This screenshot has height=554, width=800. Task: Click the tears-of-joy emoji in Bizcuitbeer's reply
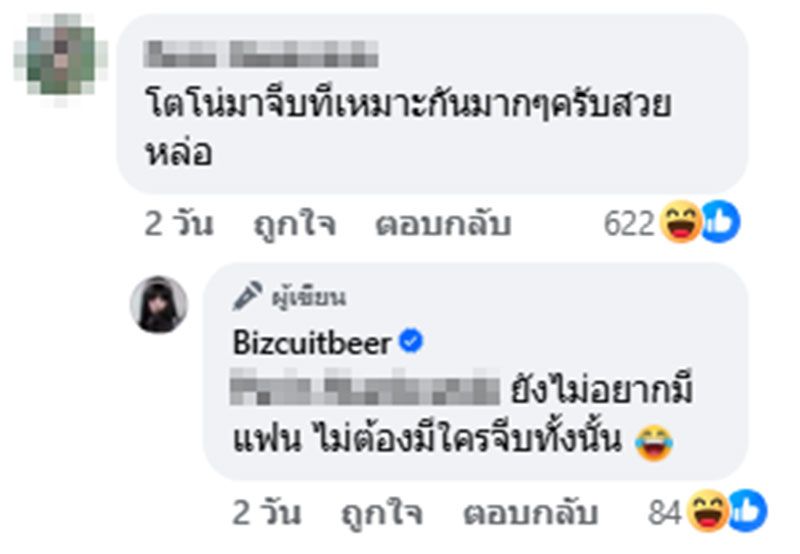point(654,442)
